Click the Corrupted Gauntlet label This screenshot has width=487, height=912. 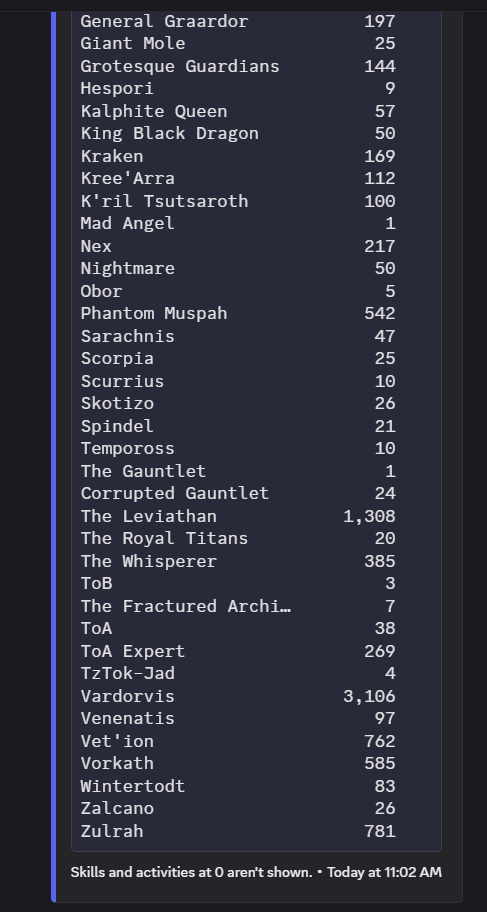point(175,493)
